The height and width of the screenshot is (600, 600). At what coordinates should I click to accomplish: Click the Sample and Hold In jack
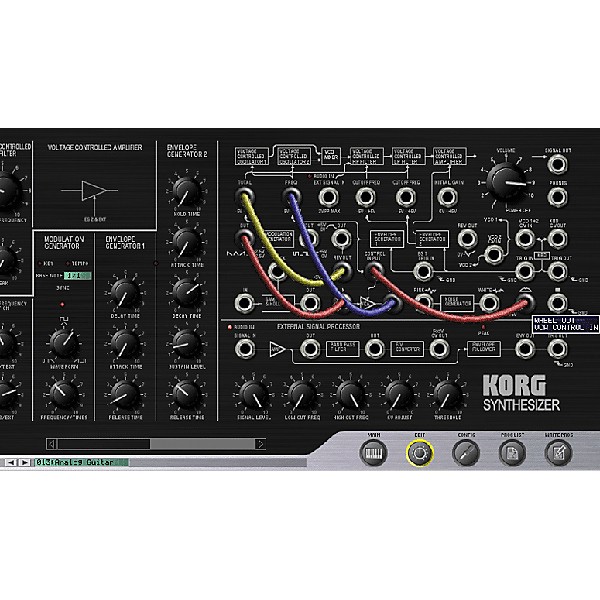[245, 303]
